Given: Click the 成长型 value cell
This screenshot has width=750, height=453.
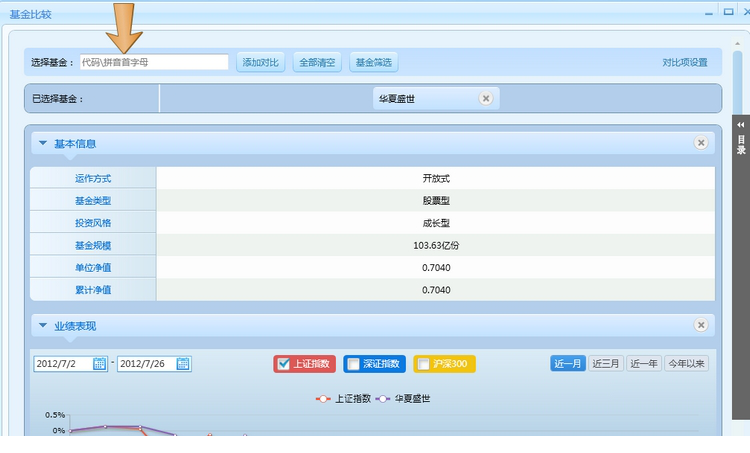Looking at the screenshot, I should [436, 223].
